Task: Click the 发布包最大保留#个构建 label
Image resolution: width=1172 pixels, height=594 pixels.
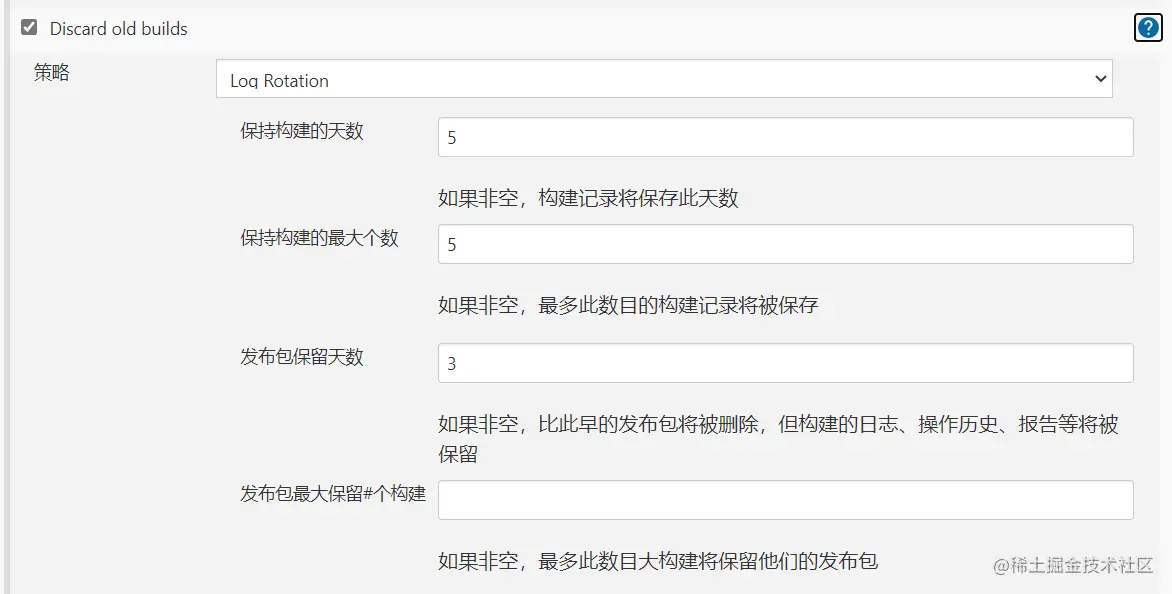Action: coord(333,494)
